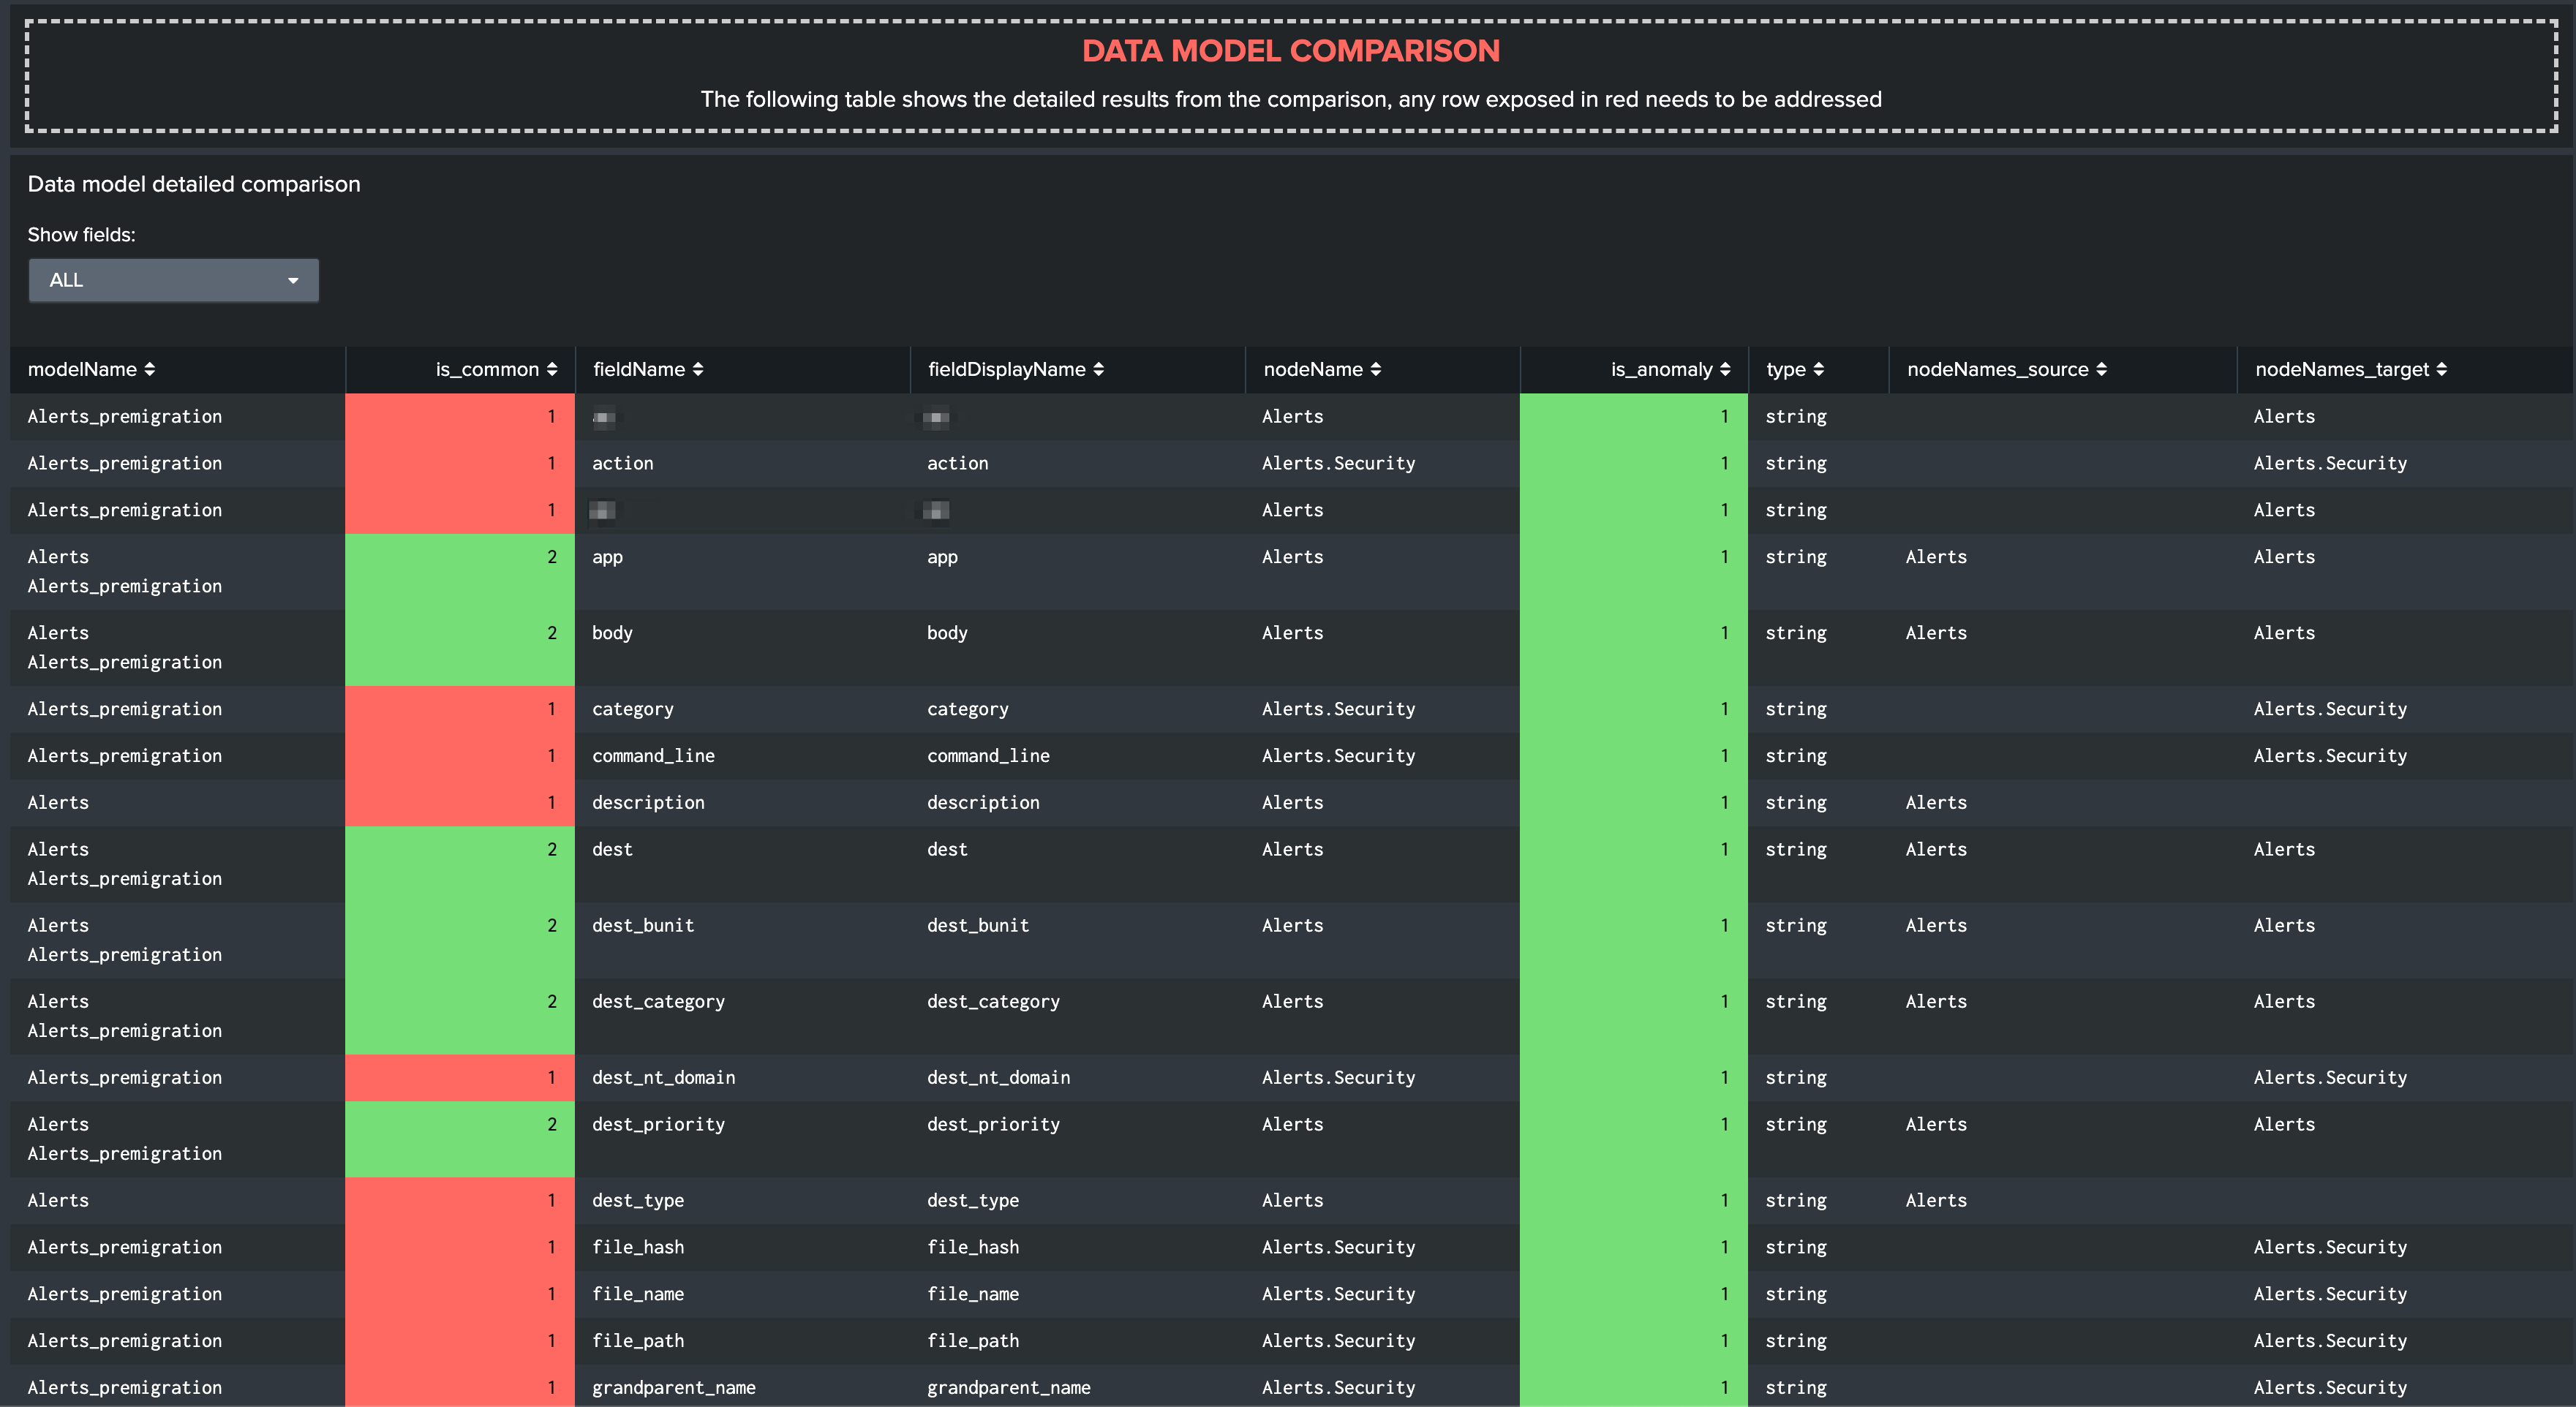This screenshot has height=1407, width=2576.
Task: Click fieldName column sort arrows
Action: click(698, 370)
